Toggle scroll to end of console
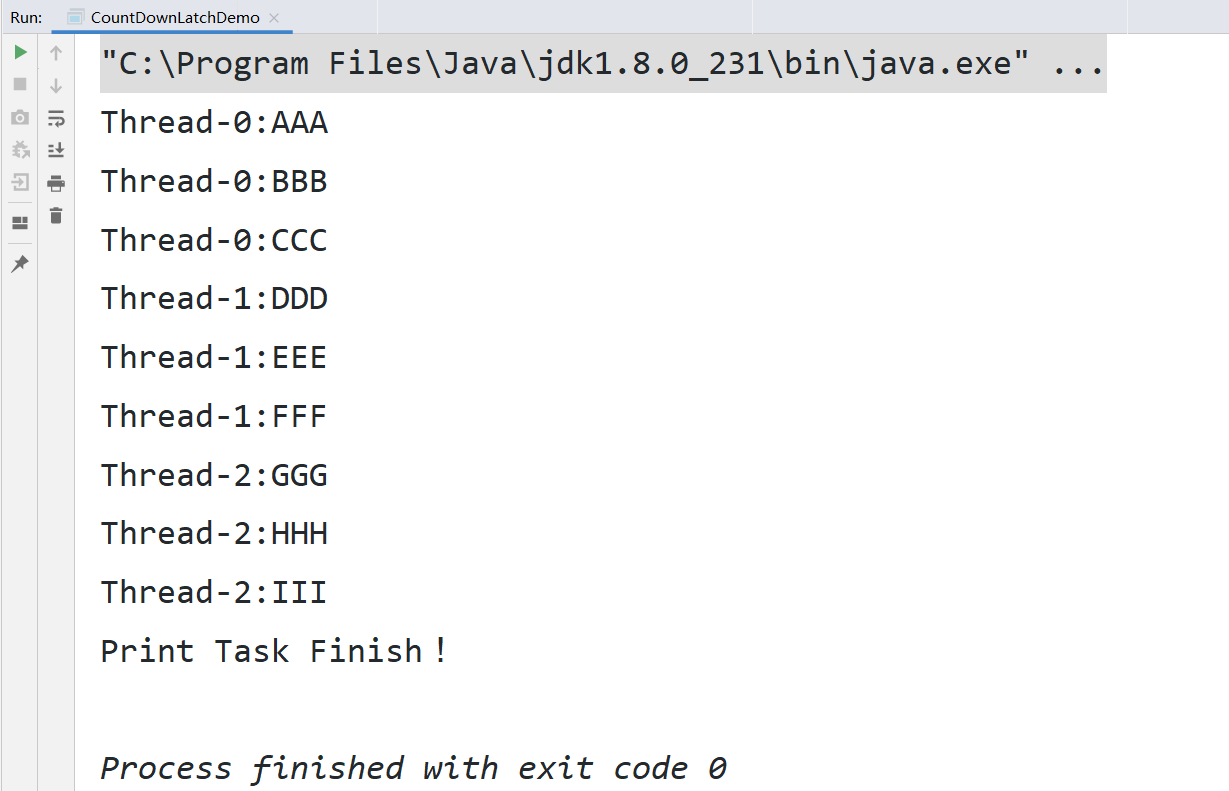 point(56,150)
